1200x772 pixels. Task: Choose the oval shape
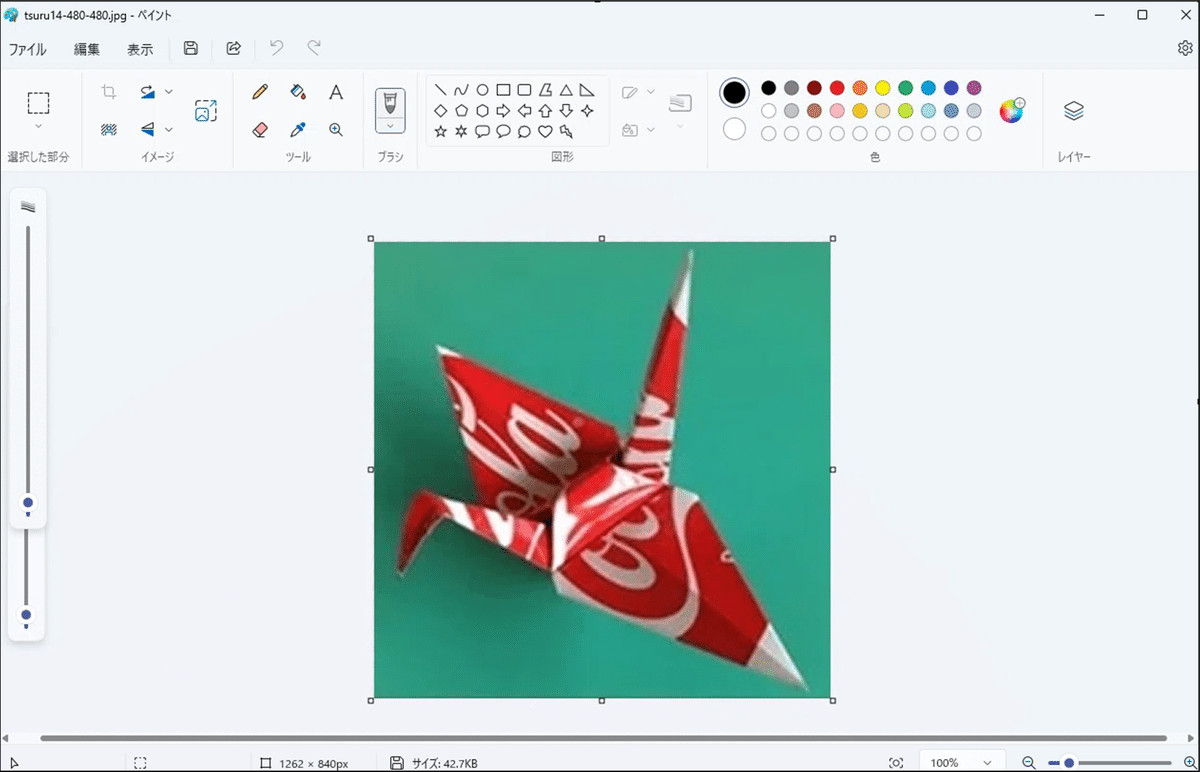482,90
